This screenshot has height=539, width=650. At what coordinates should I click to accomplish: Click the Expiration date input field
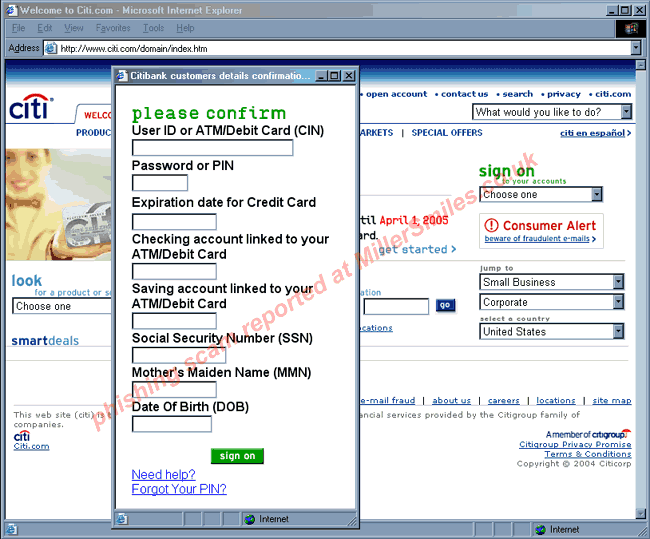174,222
